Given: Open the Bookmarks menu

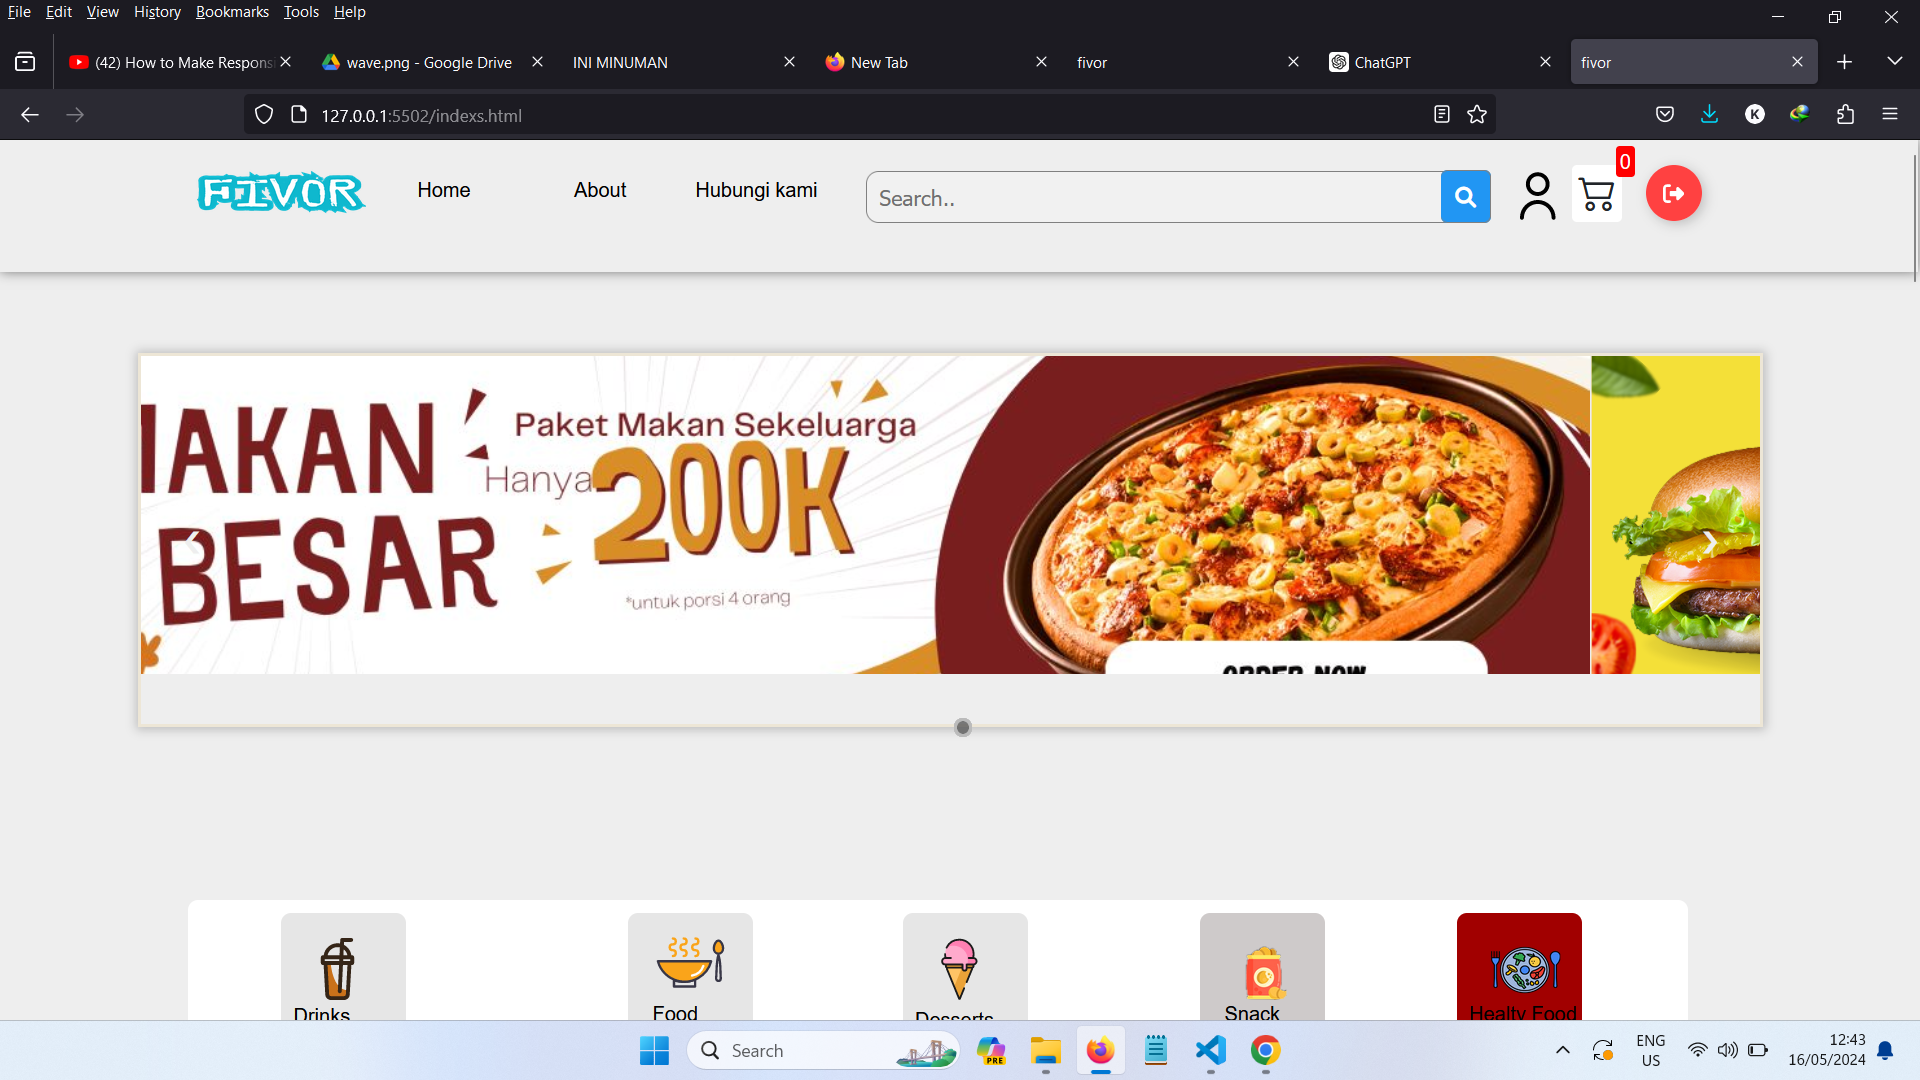Looking at the screenshot, I should tap(232, 12).
